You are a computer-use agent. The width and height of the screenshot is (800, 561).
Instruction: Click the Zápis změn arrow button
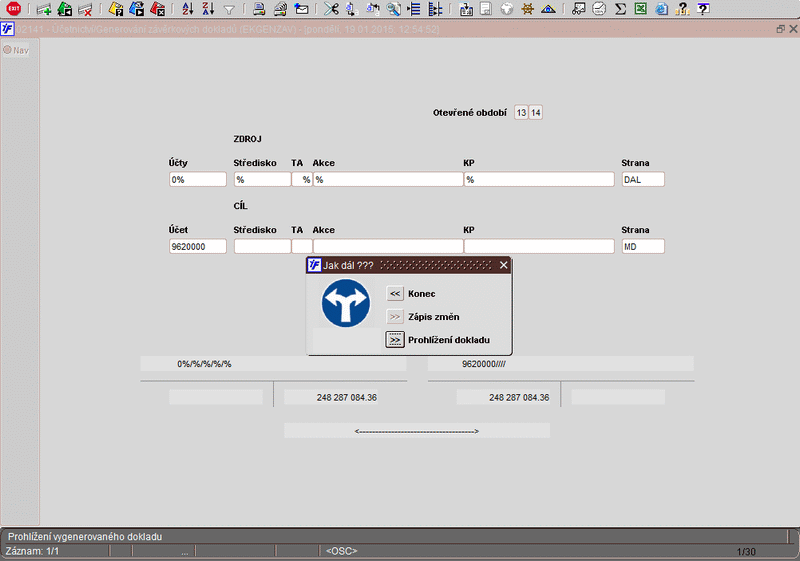click(395, 316)
